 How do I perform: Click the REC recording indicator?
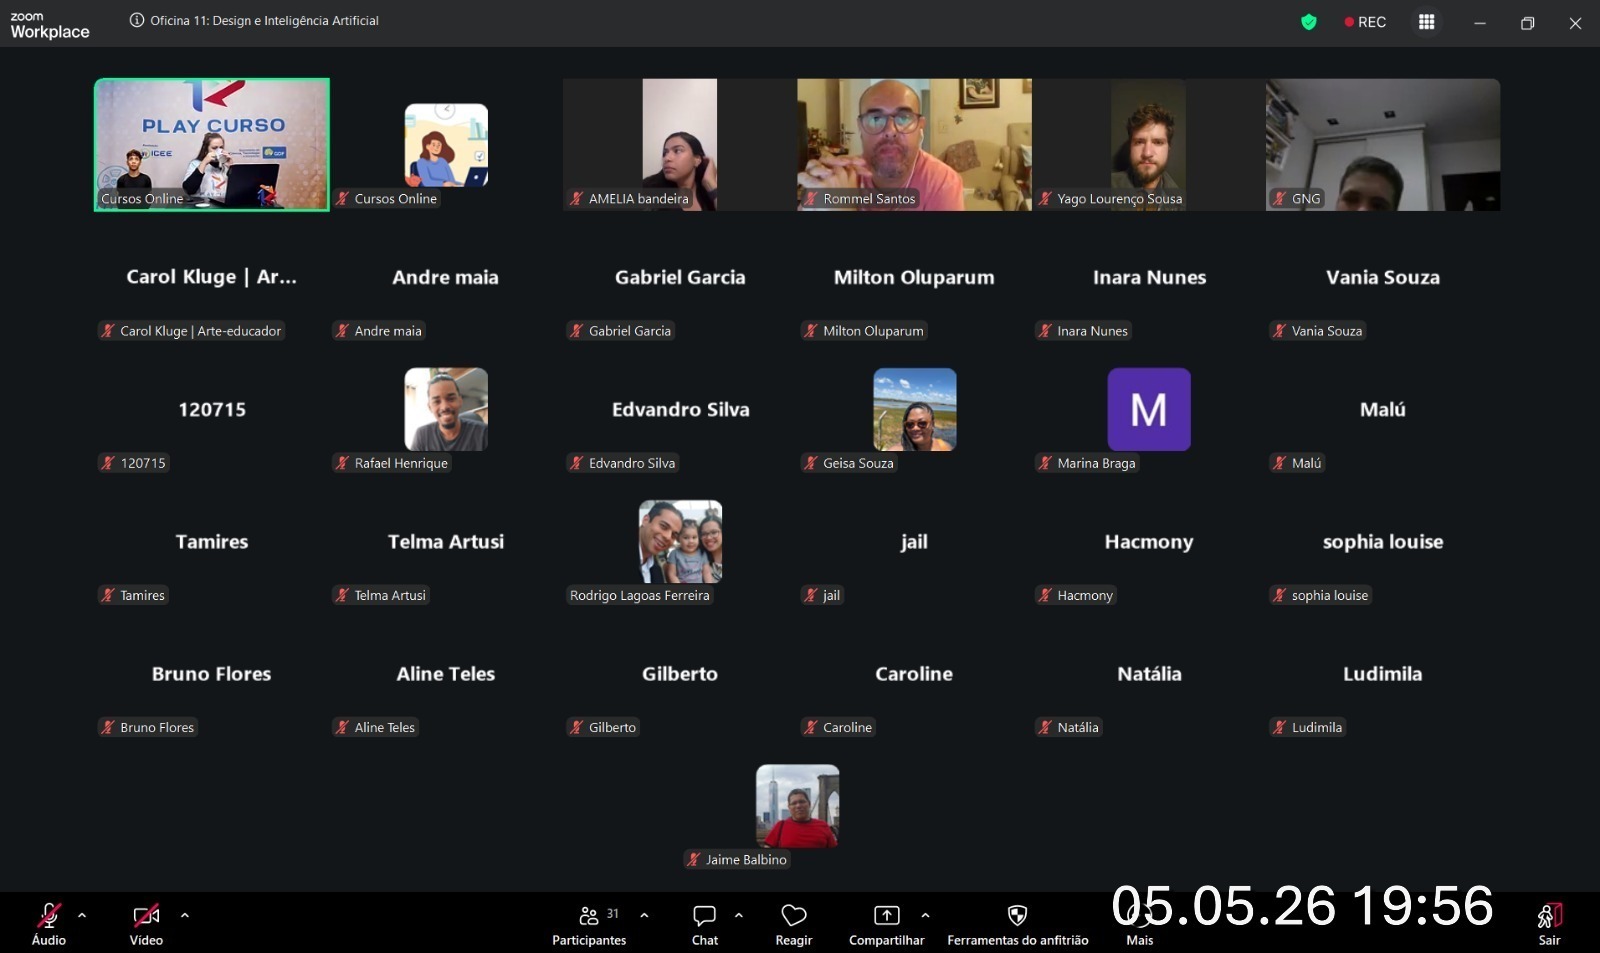(1365, 22)
